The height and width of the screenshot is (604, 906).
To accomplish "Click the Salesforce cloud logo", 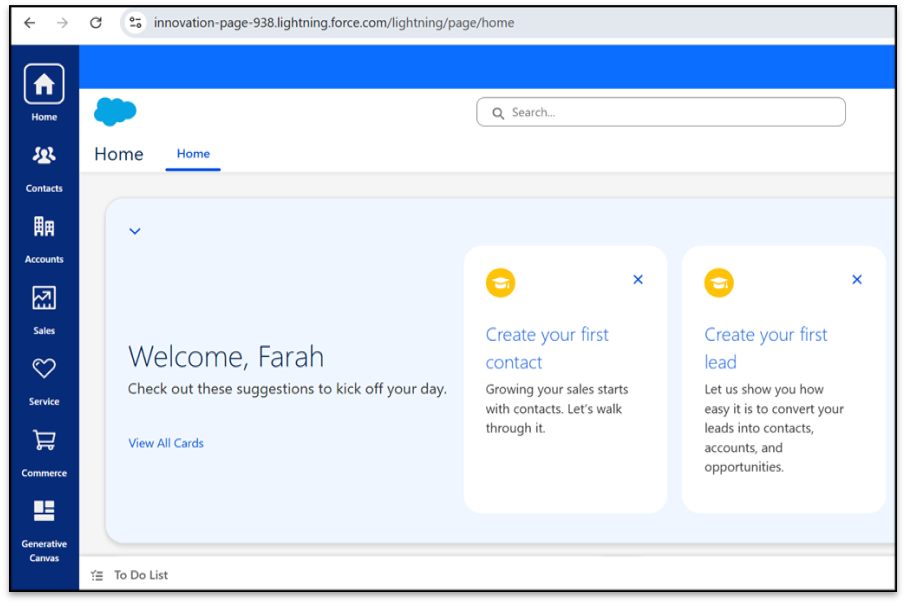I will [x=114, y=111].
